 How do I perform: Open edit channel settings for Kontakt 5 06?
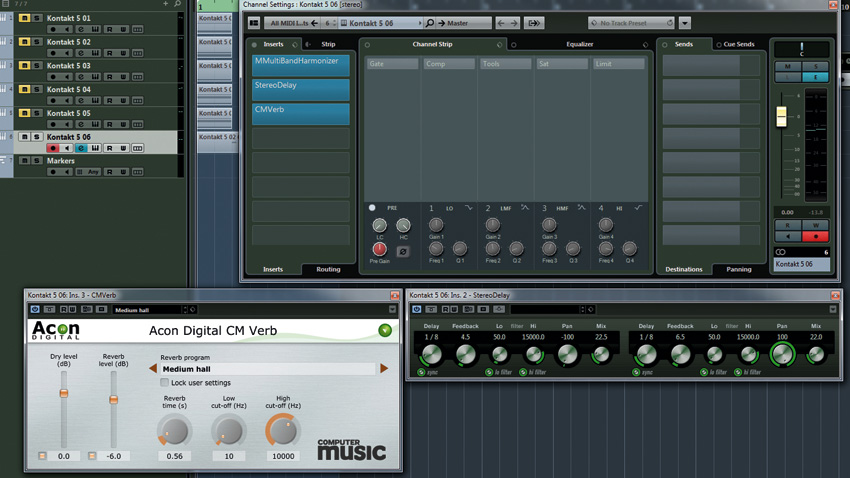[81, 148]
